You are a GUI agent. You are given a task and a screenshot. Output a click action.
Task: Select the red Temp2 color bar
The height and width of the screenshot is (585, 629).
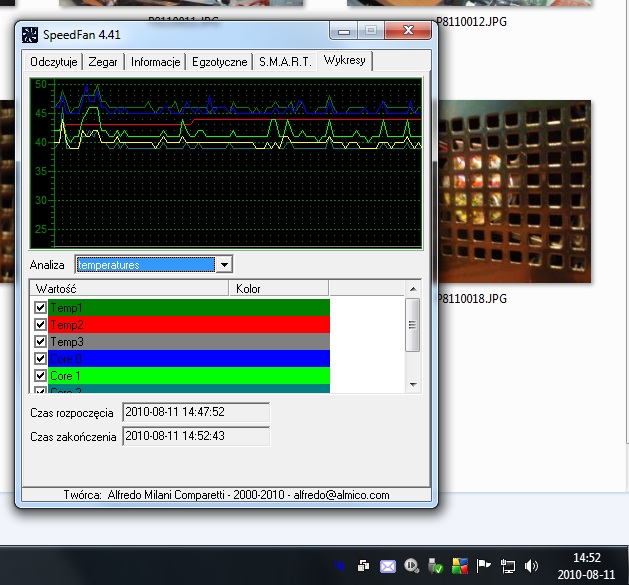pyautogui.click(x=189, y=325)
